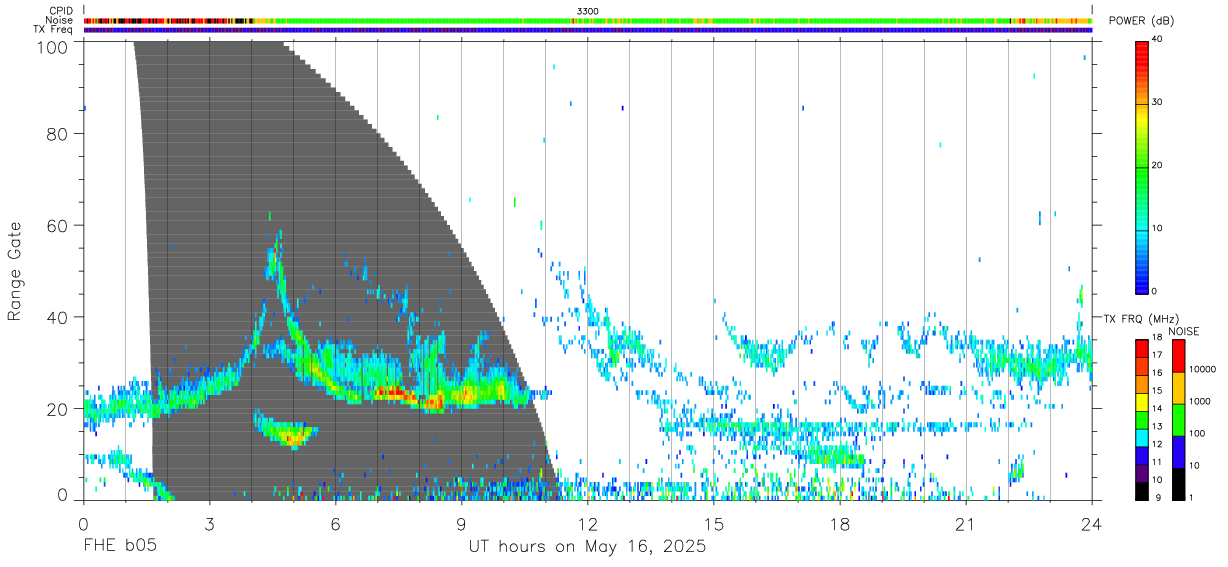The height and width of the screenshot is (567, 1228).
Task: Click the POWER (dB) legend title
Action: coord(1141,21)
